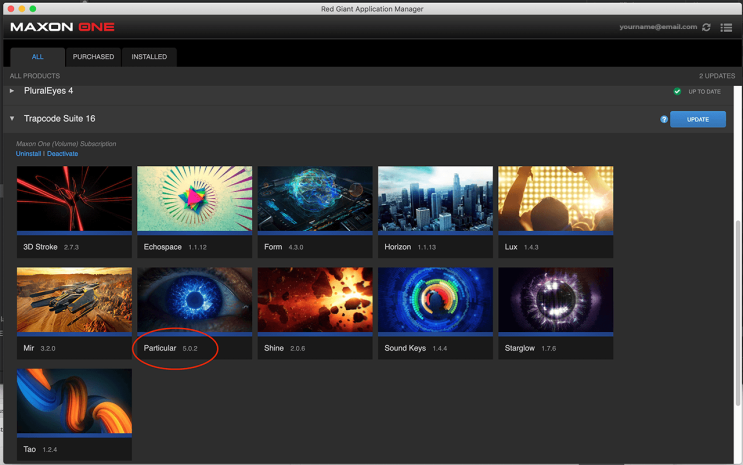The width and height of the screenshot is (743, 465).
Task: Select the Echospace plugin thumbnail
Action: [195, 199]
